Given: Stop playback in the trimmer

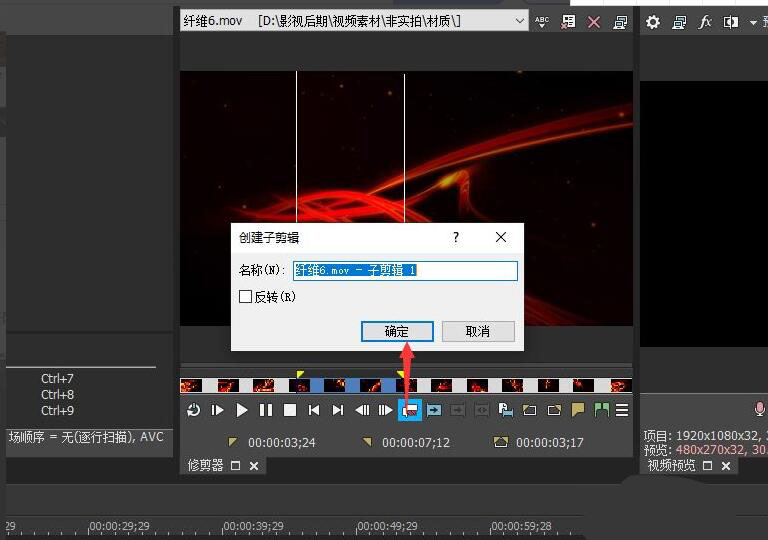Looking at the screenshot, I should (x=290, y=410).
